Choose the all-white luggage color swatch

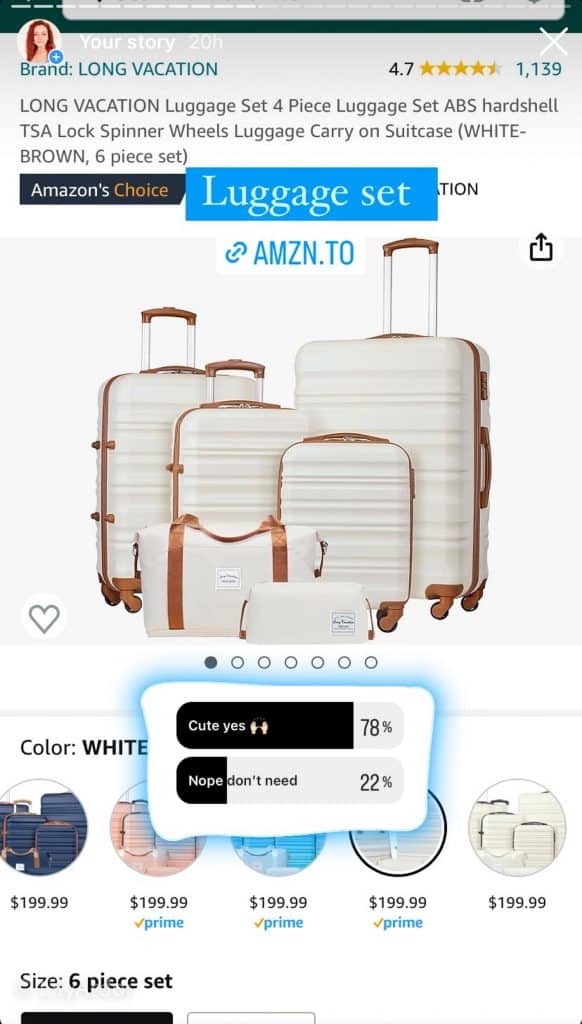517,827
